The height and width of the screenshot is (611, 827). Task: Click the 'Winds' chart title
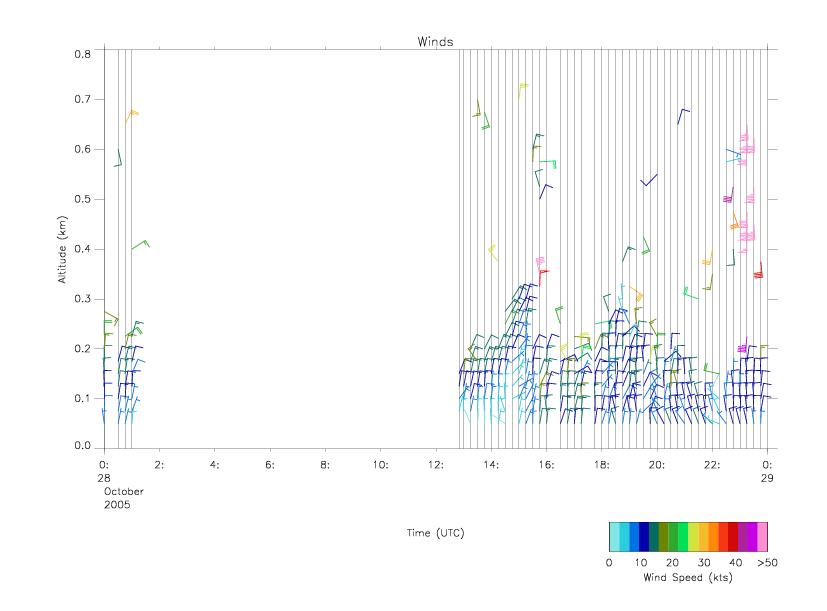435,42
